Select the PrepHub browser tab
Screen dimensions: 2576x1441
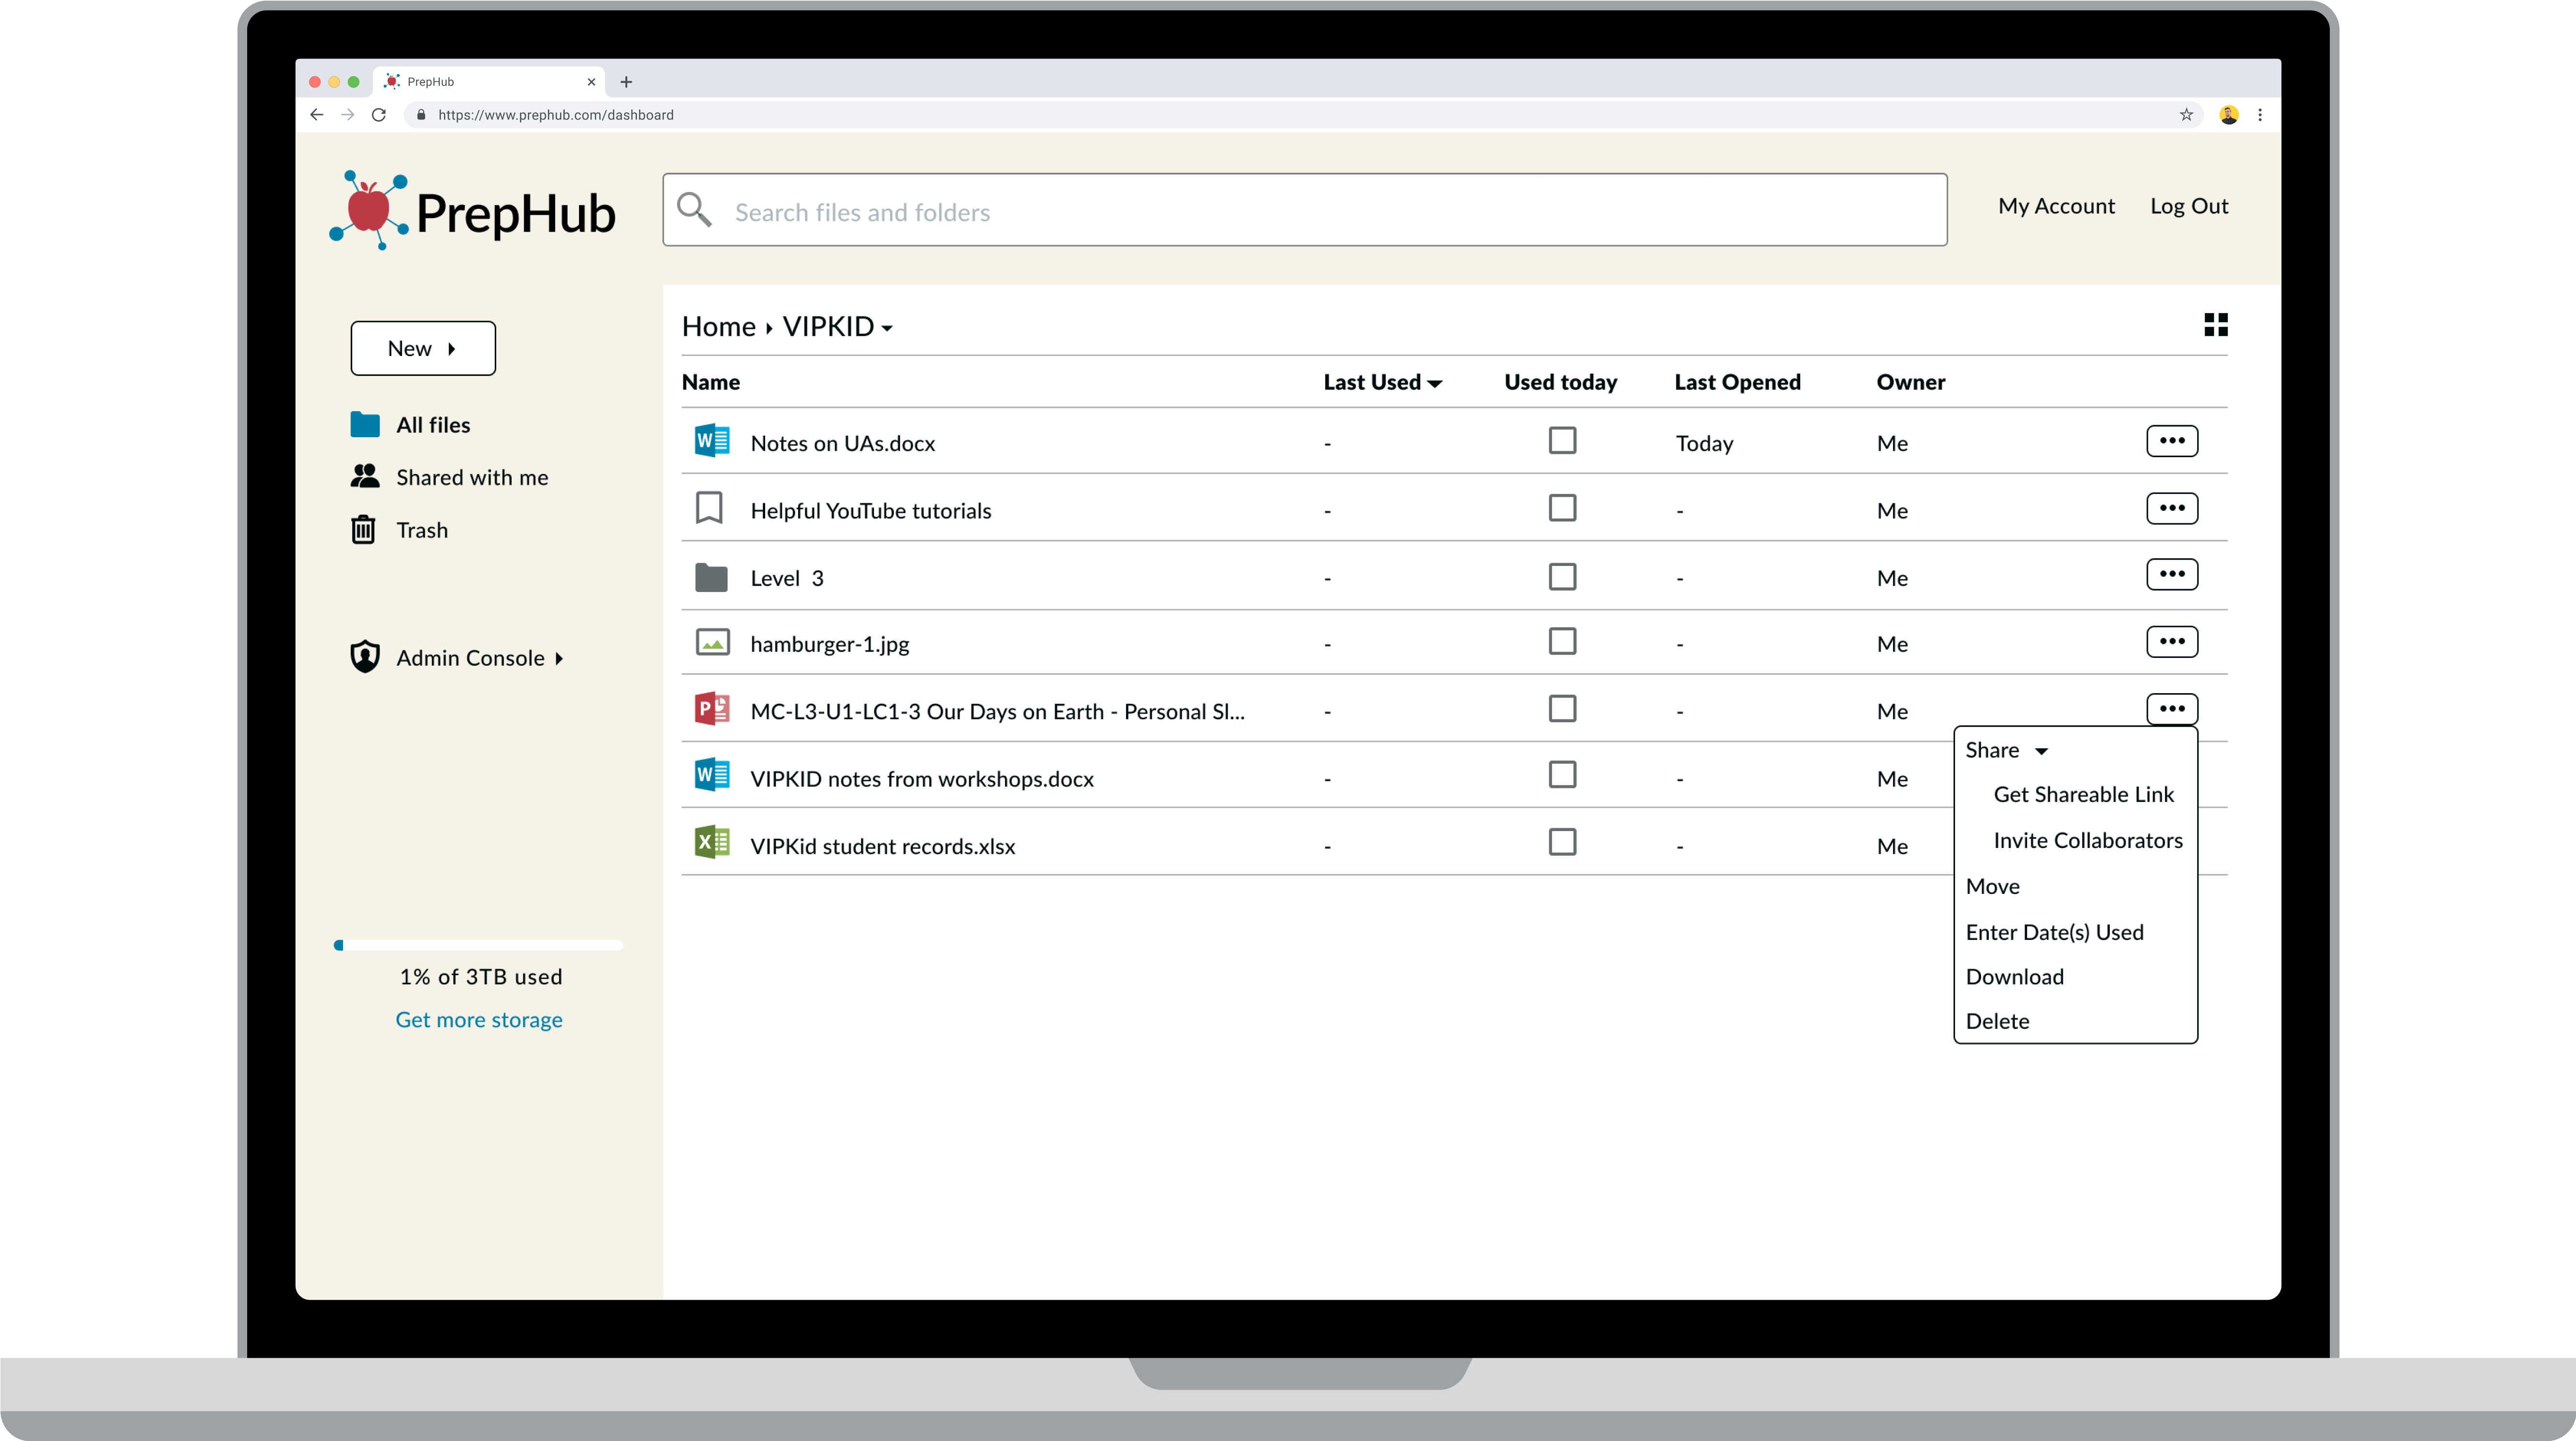[x=490, y=82]
